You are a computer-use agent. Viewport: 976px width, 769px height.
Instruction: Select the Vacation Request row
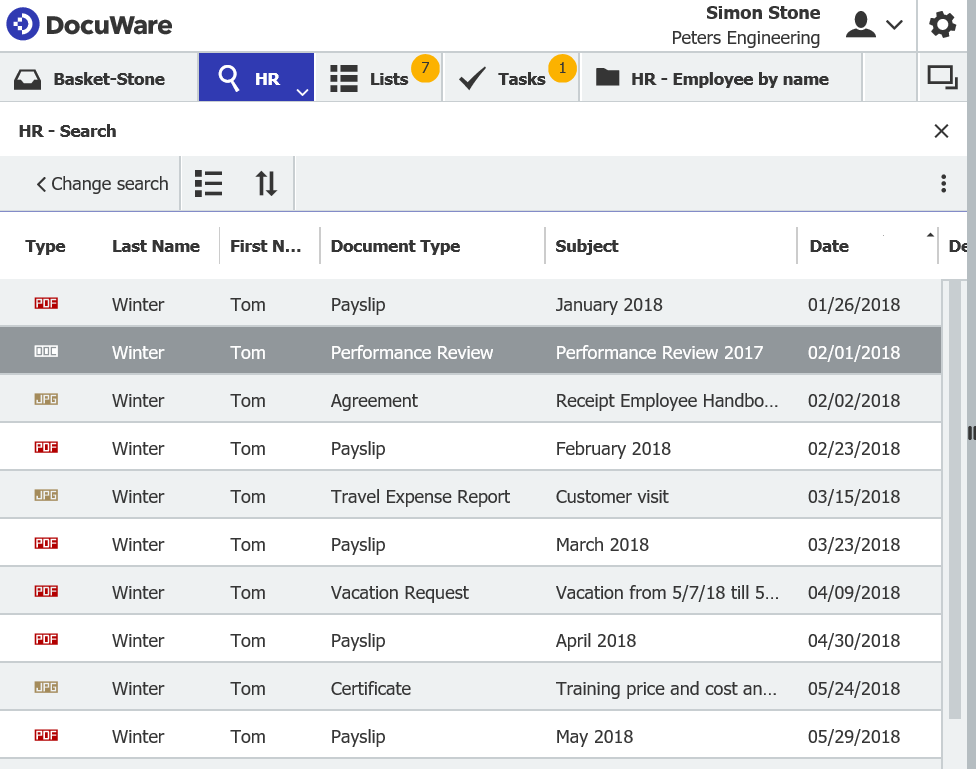(400, 592)
